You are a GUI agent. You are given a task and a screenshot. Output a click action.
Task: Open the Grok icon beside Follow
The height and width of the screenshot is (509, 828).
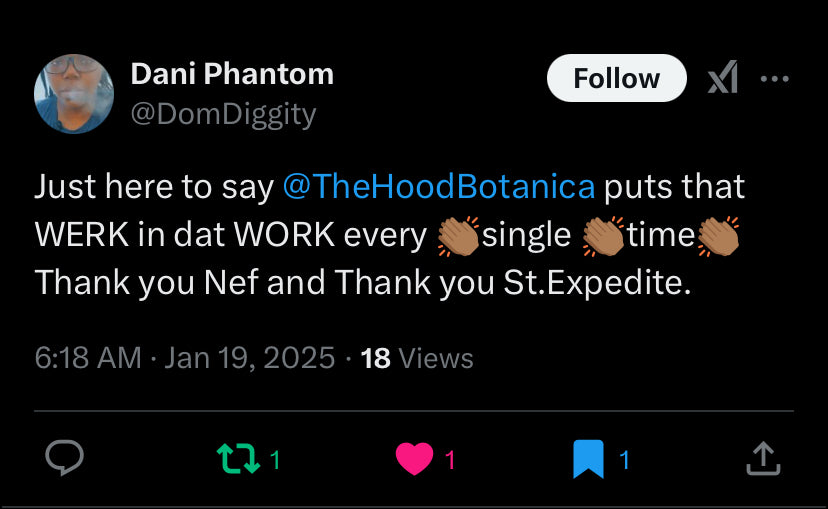[722, 78]
